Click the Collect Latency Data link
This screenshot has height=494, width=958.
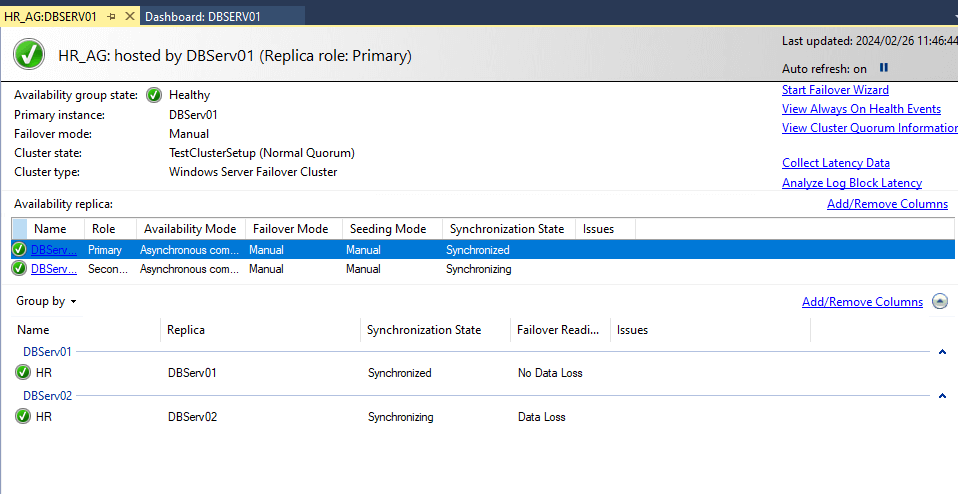click(836, 163)
